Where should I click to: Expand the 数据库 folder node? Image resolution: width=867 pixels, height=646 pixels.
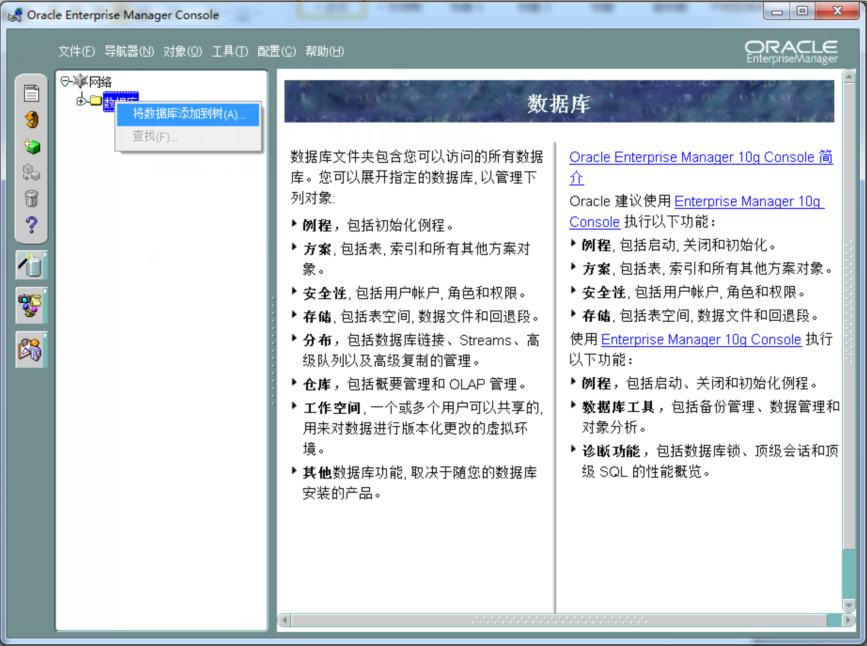(81, 101)
